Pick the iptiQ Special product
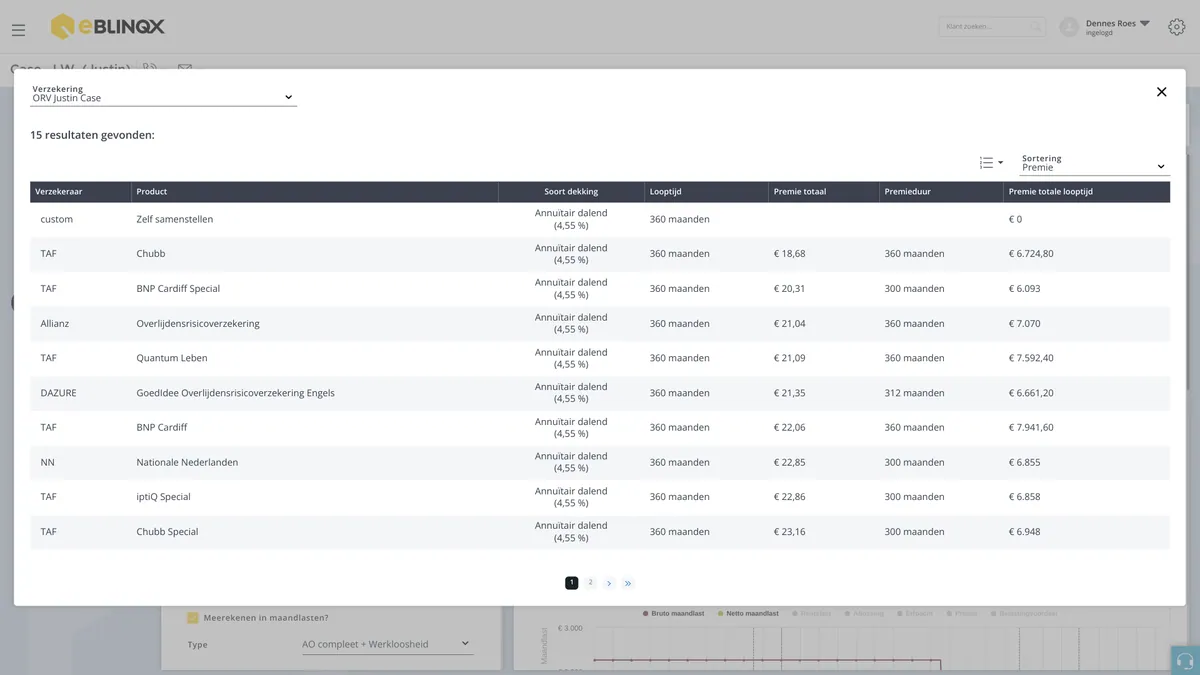This screenshot has width=1200, height=675. point(600,497)
